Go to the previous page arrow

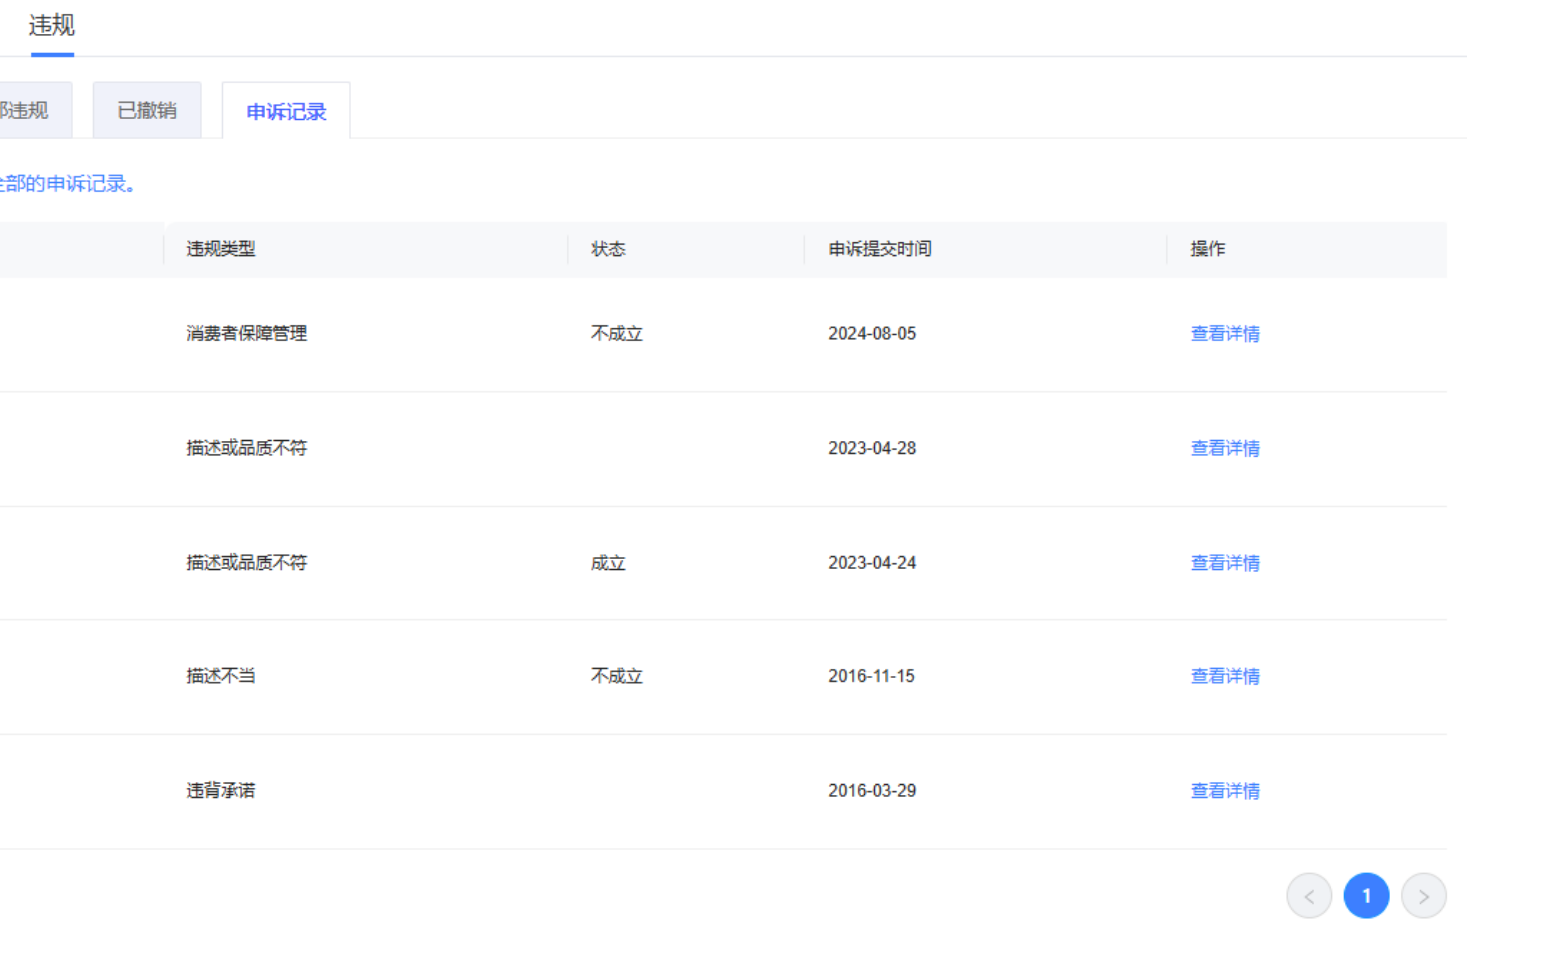coord(1308,895)
